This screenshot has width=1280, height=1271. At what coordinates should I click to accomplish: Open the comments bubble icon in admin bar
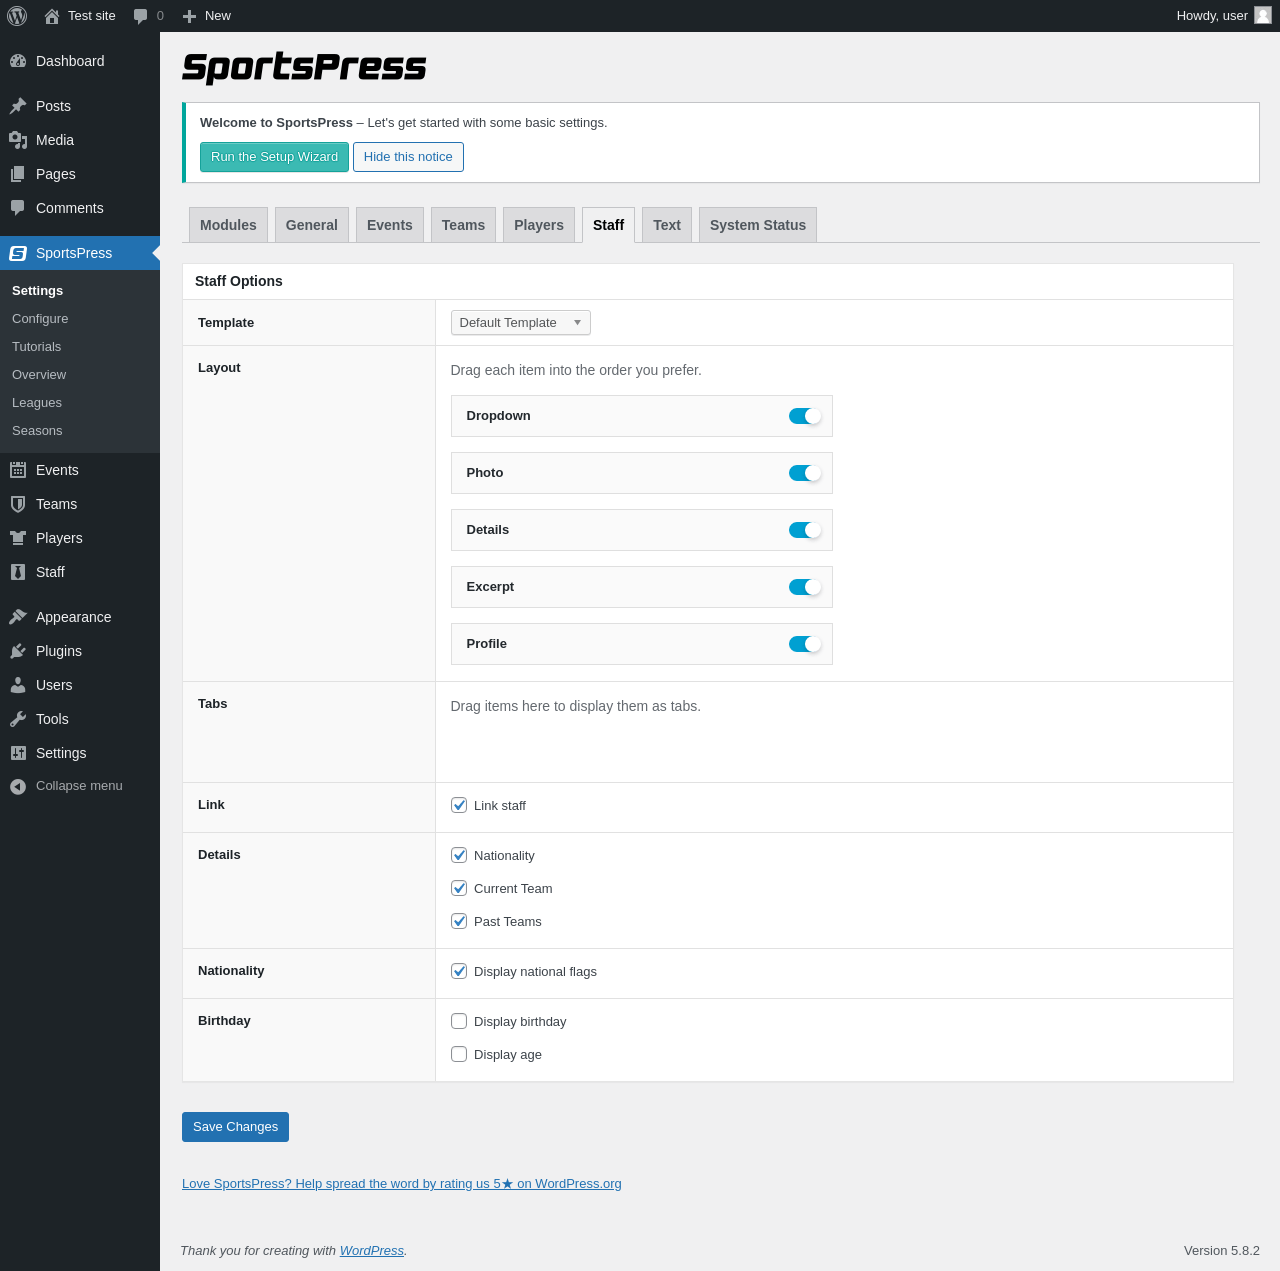[x=141, y=16]
